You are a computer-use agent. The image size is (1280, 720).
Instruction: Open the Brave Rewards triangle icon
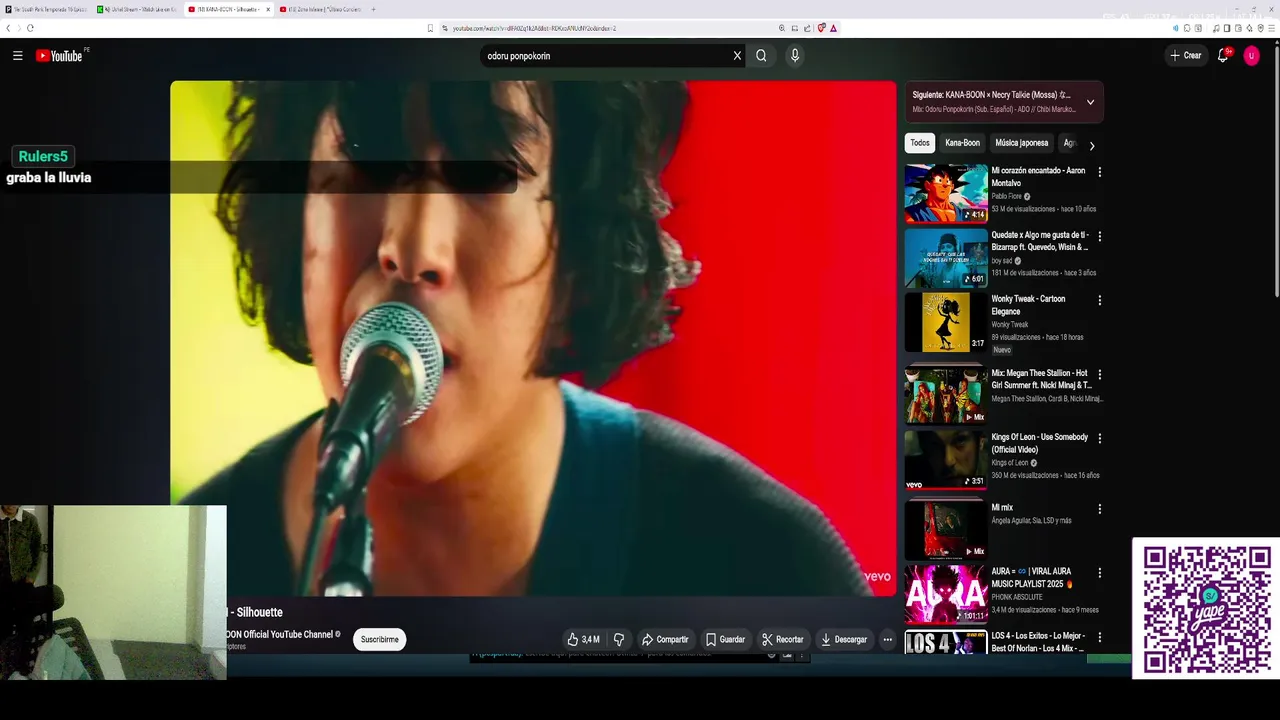pyautogui.click(x=833, y=28)
